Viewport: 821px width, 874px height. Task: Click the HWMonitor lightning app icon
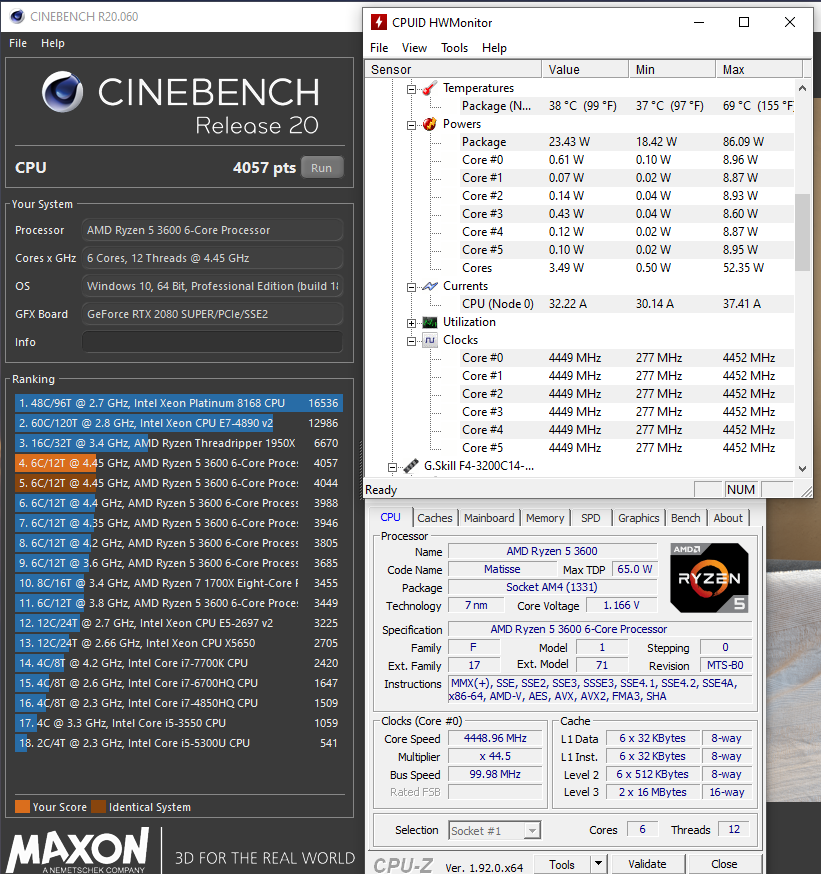pos(379,22)
